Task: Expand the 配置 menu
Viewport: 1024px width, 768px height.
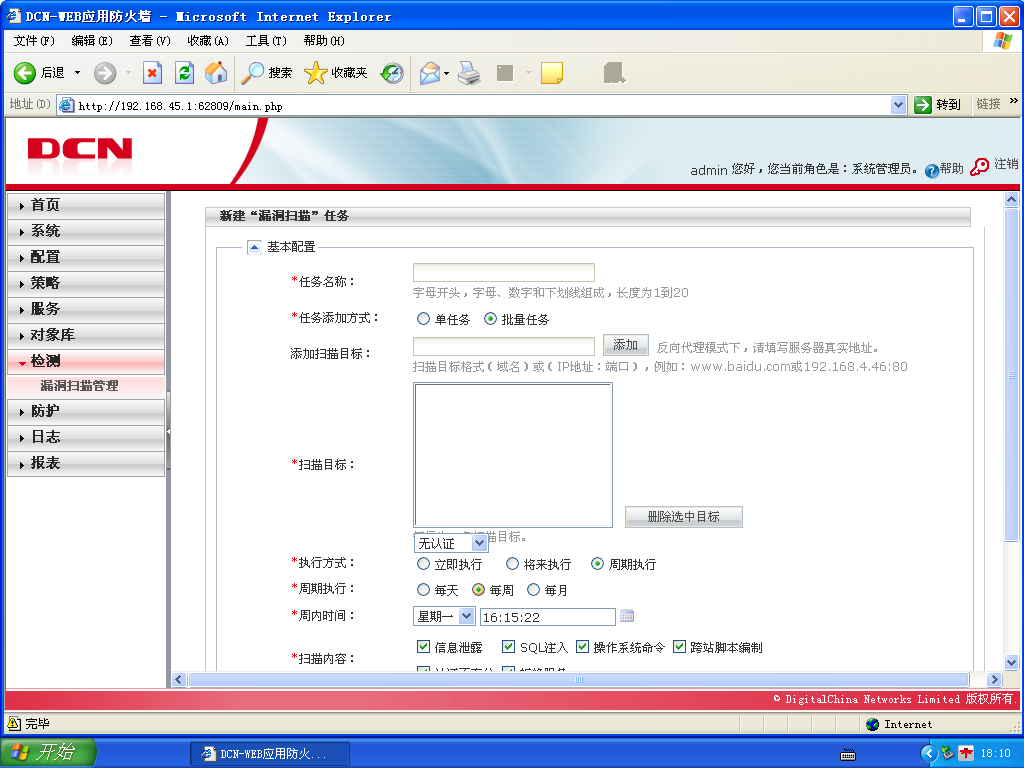Action: [86, 257]
